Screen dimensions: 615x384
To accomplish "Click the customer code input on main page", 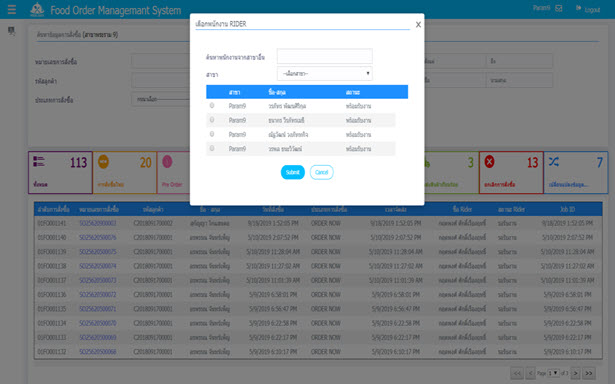I will [161, 80].
